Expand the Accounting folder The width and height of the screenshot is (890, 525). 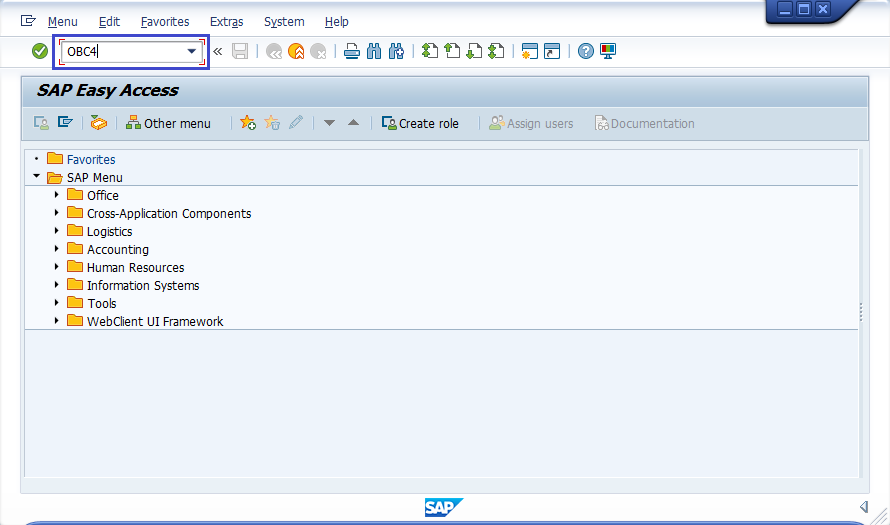click(56, 249)
